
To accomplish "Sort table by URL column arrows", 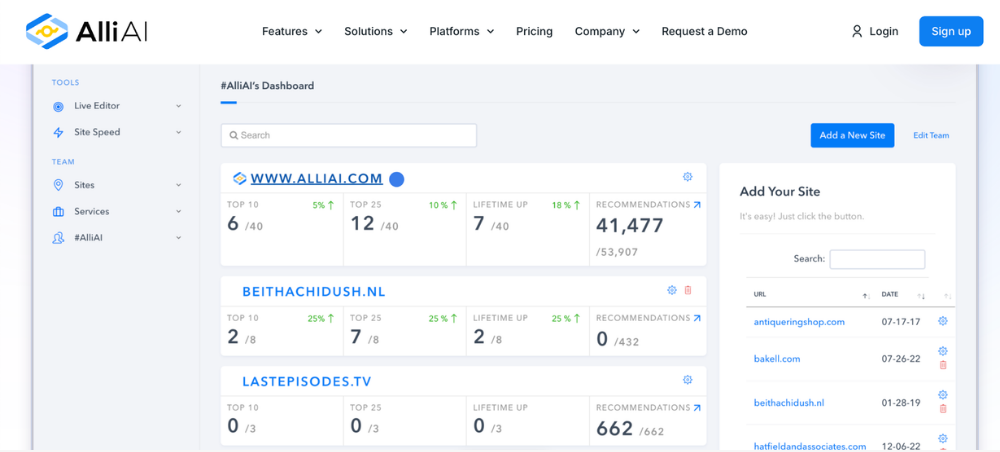I will tap(866, 296).
